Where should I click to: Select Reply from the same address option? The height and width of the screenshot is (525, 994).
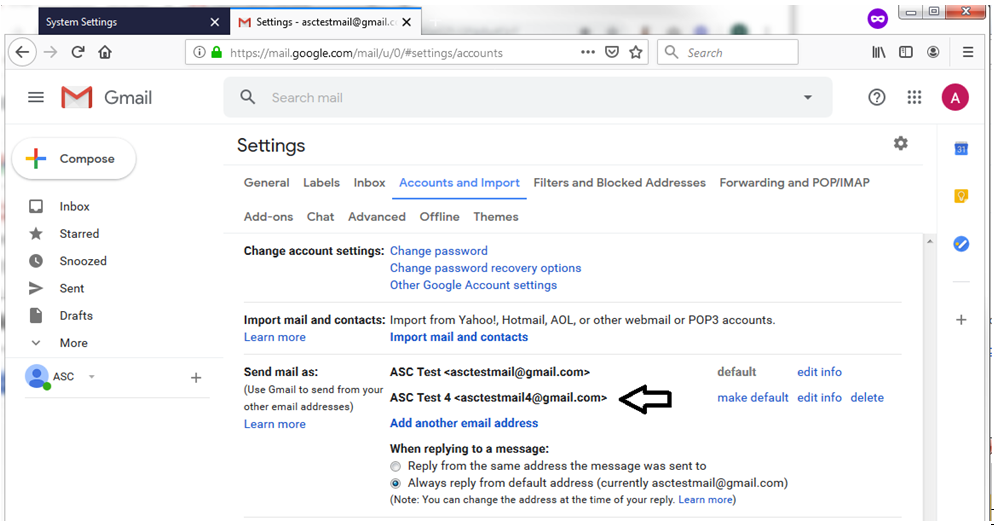(396, 466)
